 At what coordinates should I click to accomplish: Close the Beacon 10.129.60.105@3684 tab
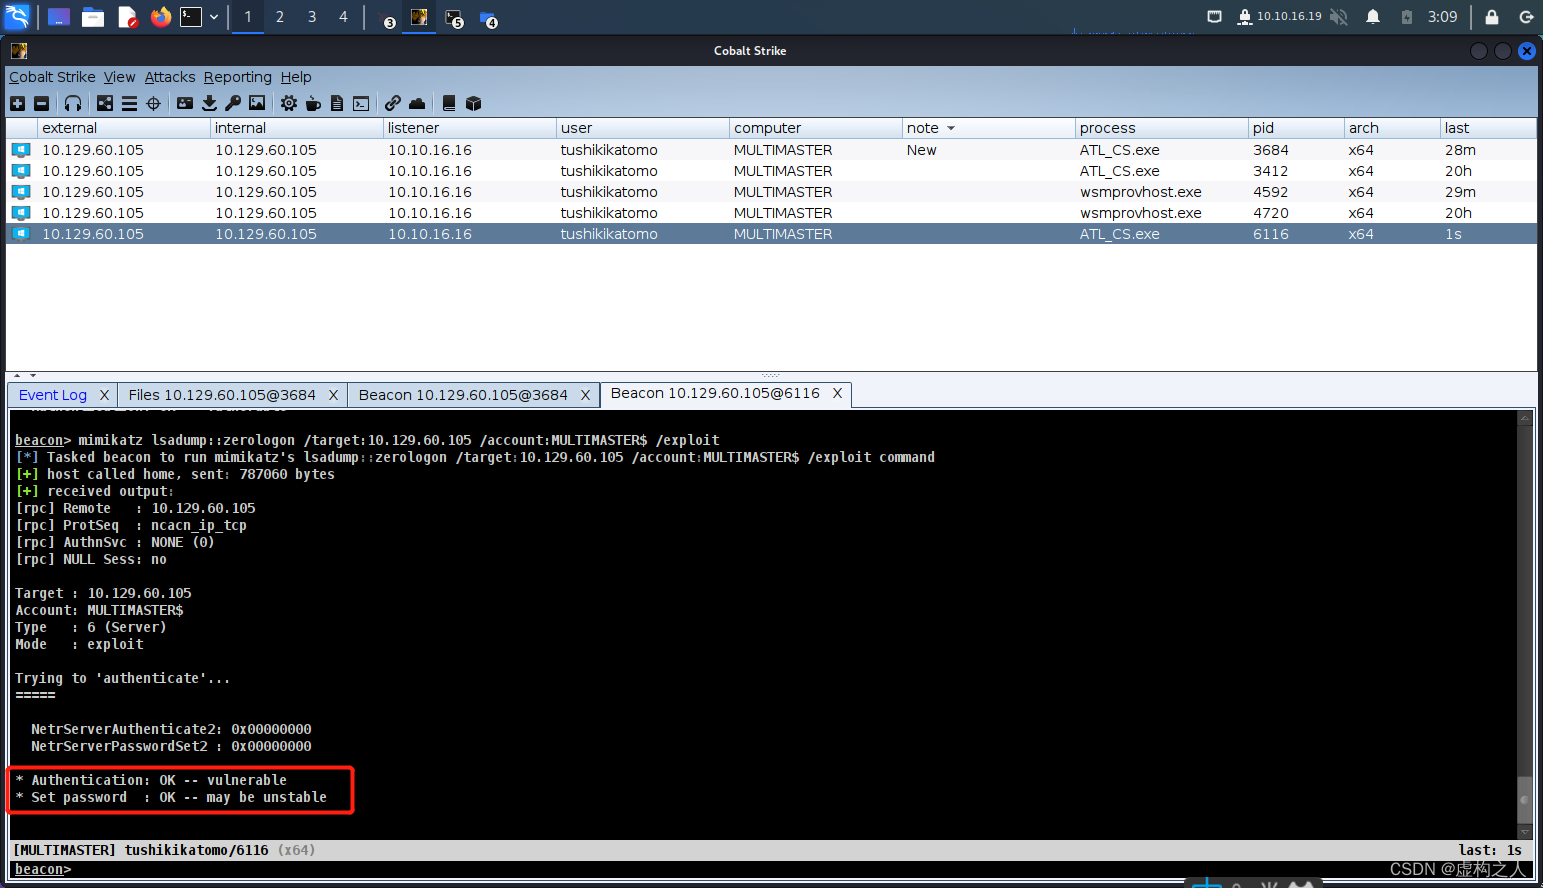tap(586, 395)
